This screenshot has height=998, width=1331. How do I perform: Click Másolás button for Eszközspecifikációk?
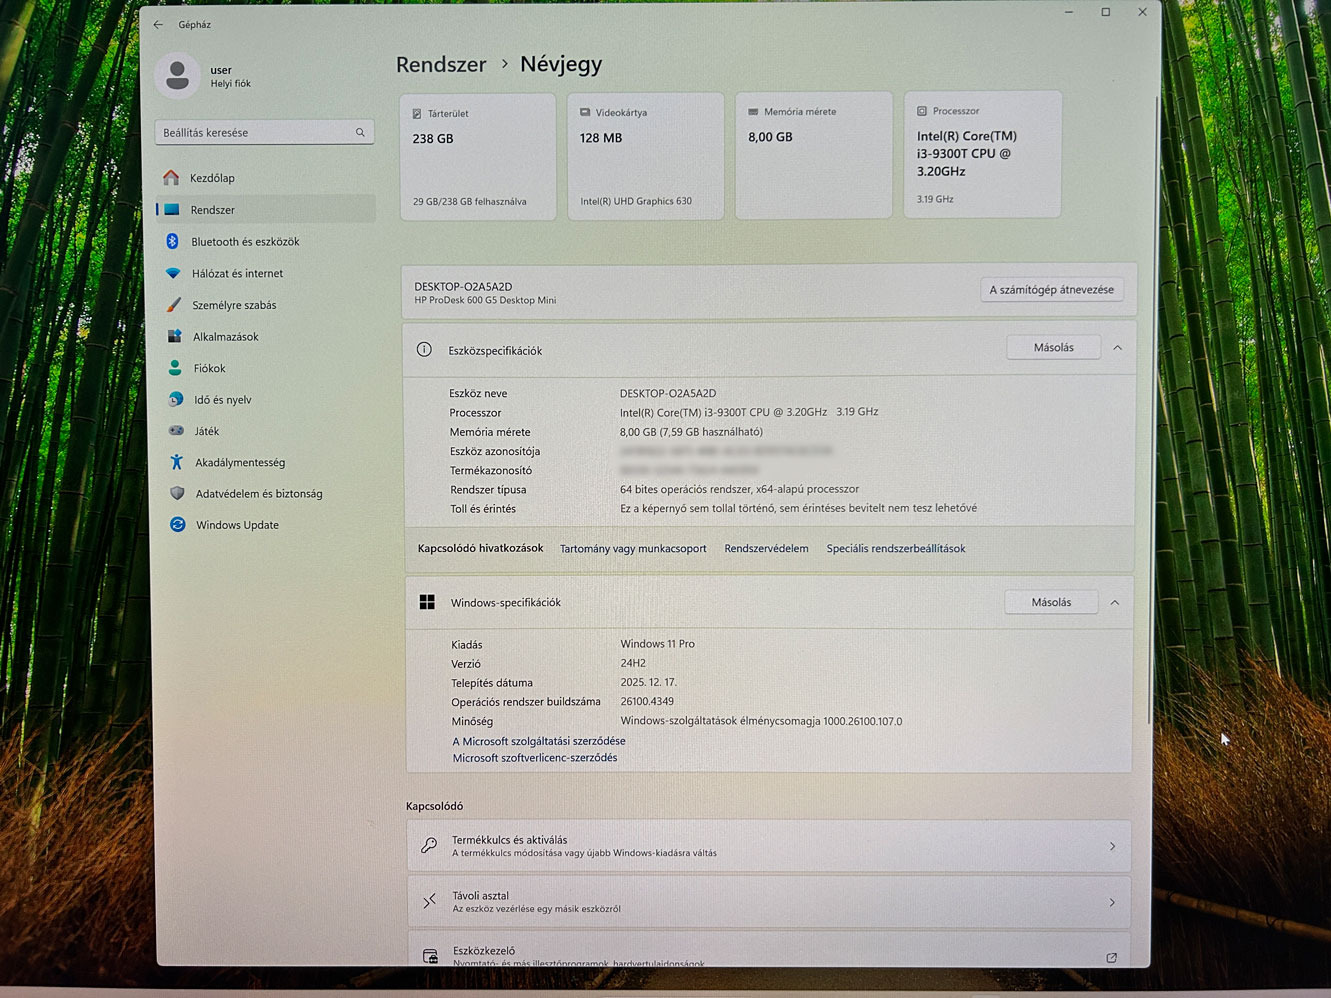1053,347
